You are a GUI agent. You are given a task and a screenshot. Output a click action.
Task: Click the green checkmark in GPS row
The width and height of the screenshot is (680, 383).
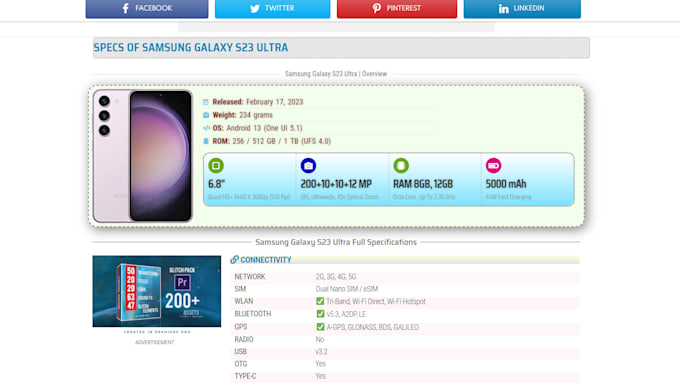(320, 327)
